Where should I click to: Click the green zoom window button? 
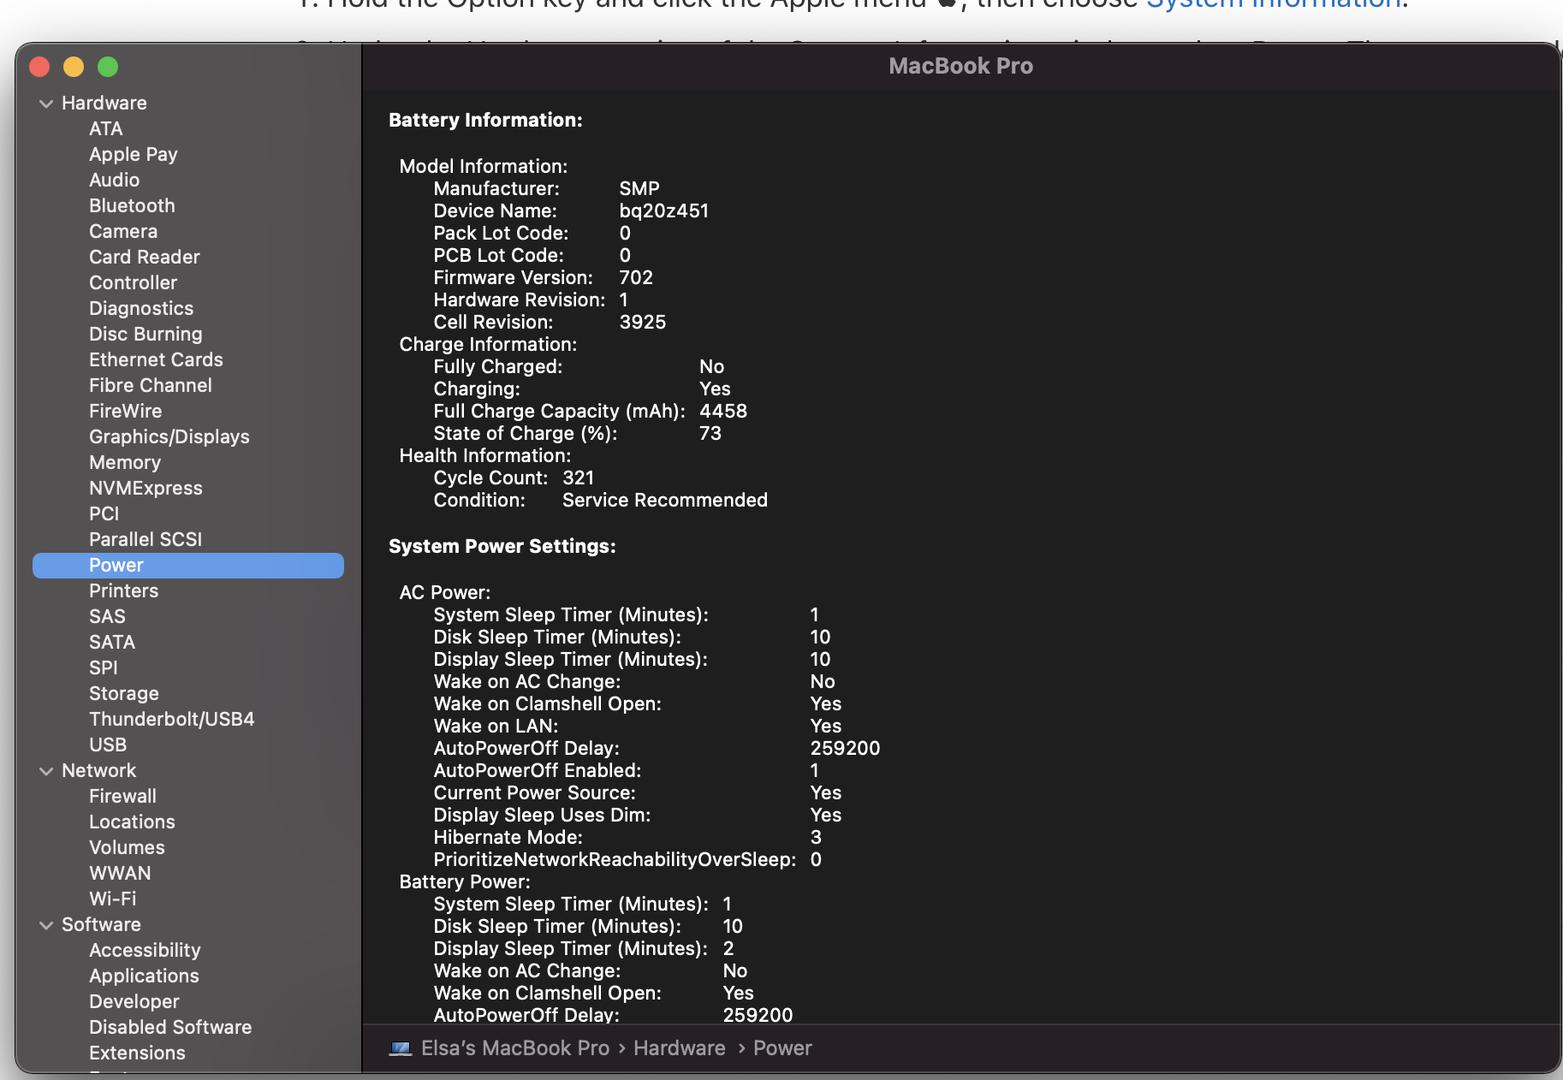point(108,67)
